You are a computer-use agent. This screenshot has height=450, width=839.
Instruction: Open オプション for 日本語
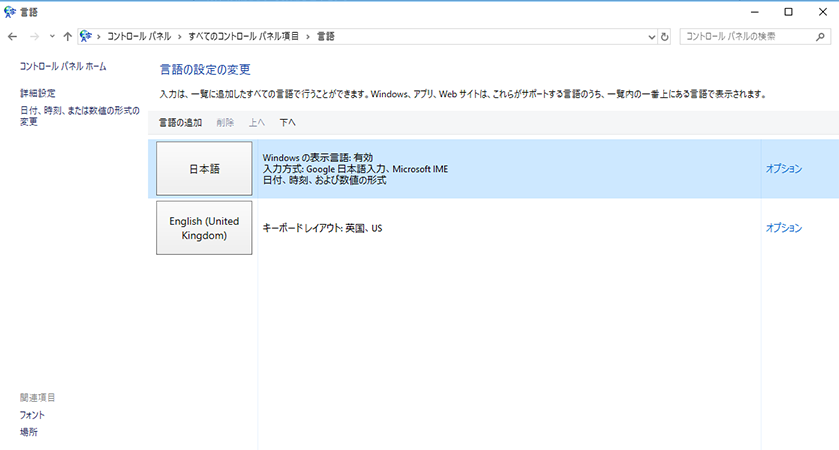coord(784,169)
